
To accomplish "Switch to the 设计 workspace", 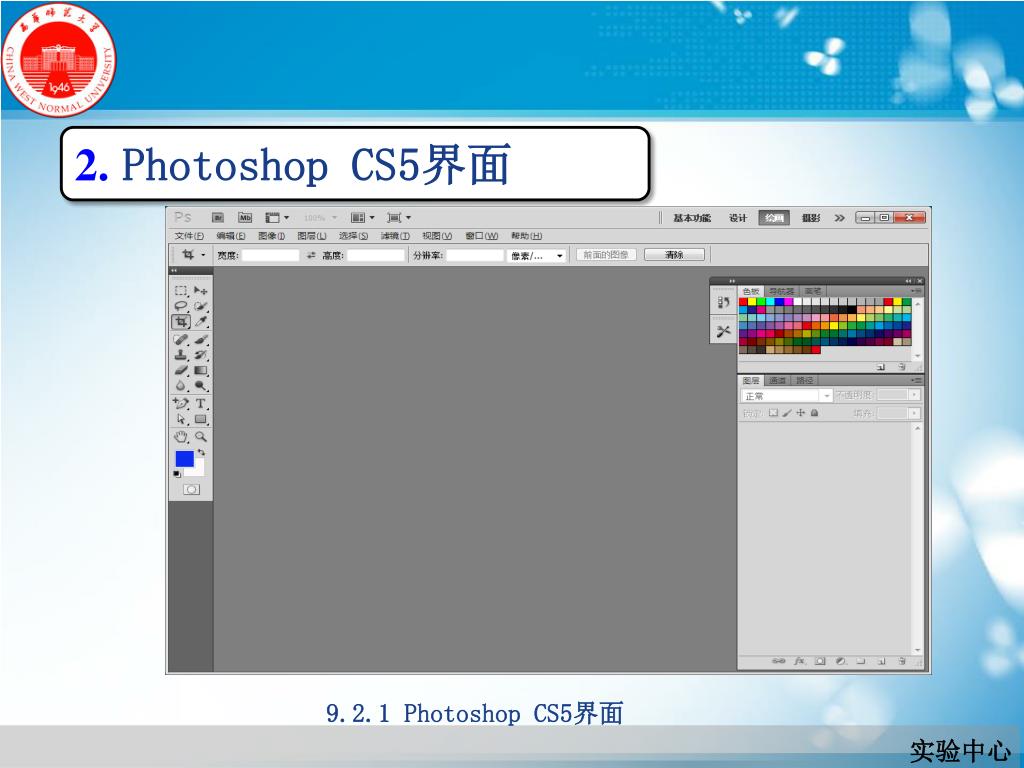I will click(x=738, y=217).
